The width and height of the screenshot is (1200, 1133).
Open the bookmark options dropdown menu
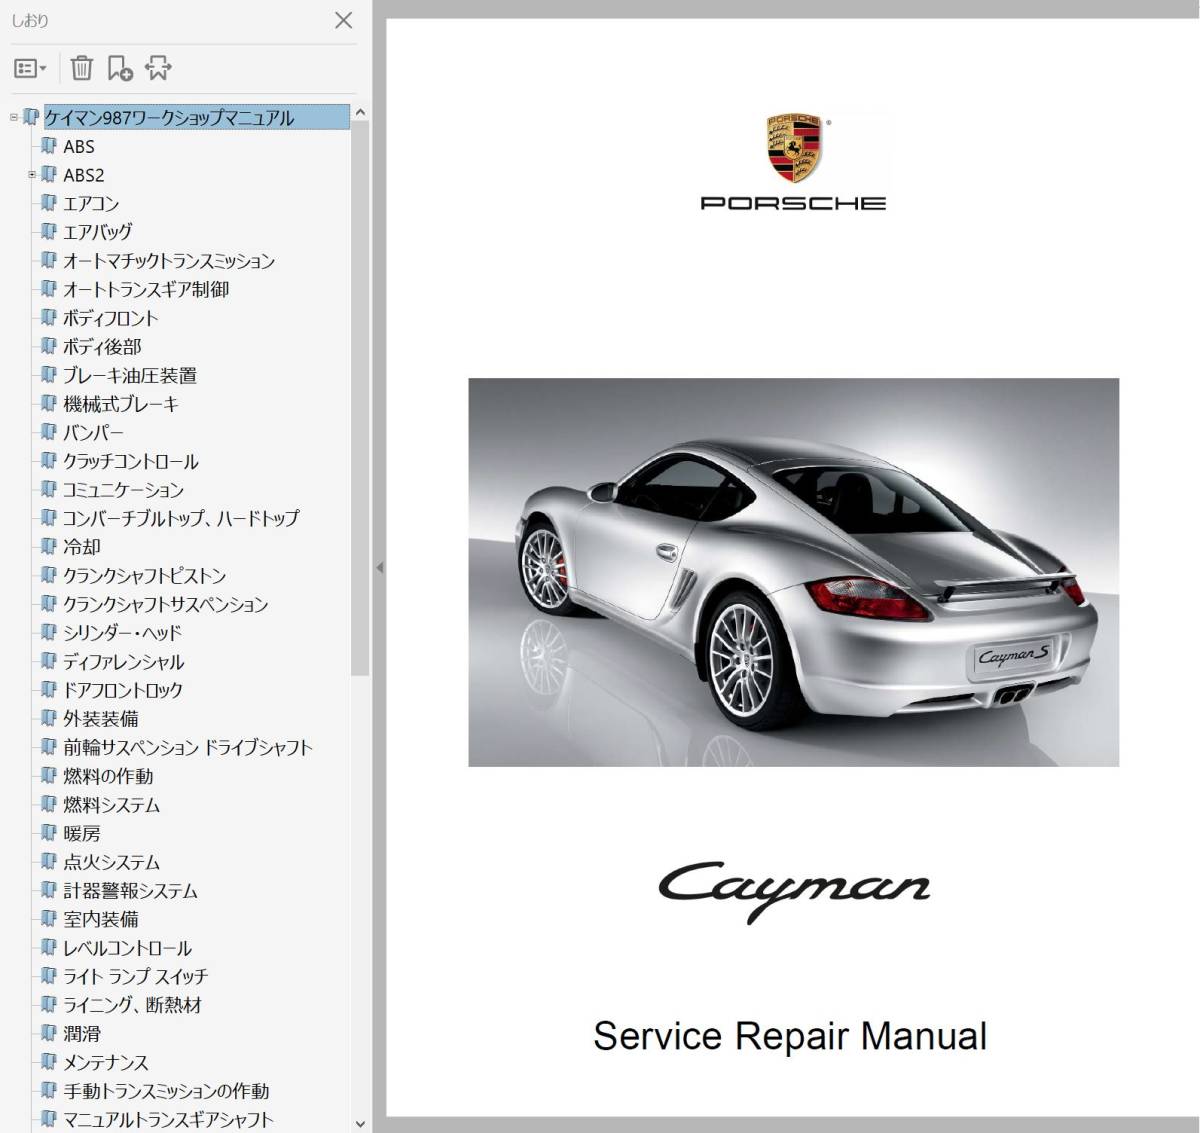30,68
